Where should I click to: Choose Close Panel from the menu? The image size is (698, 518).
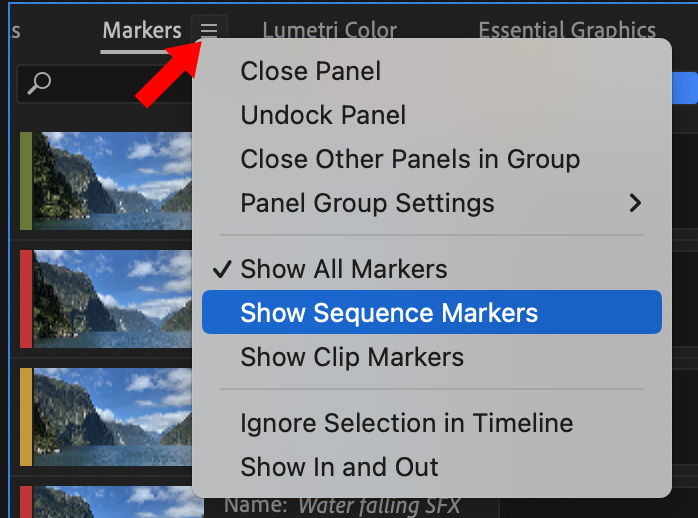[310, 71]
